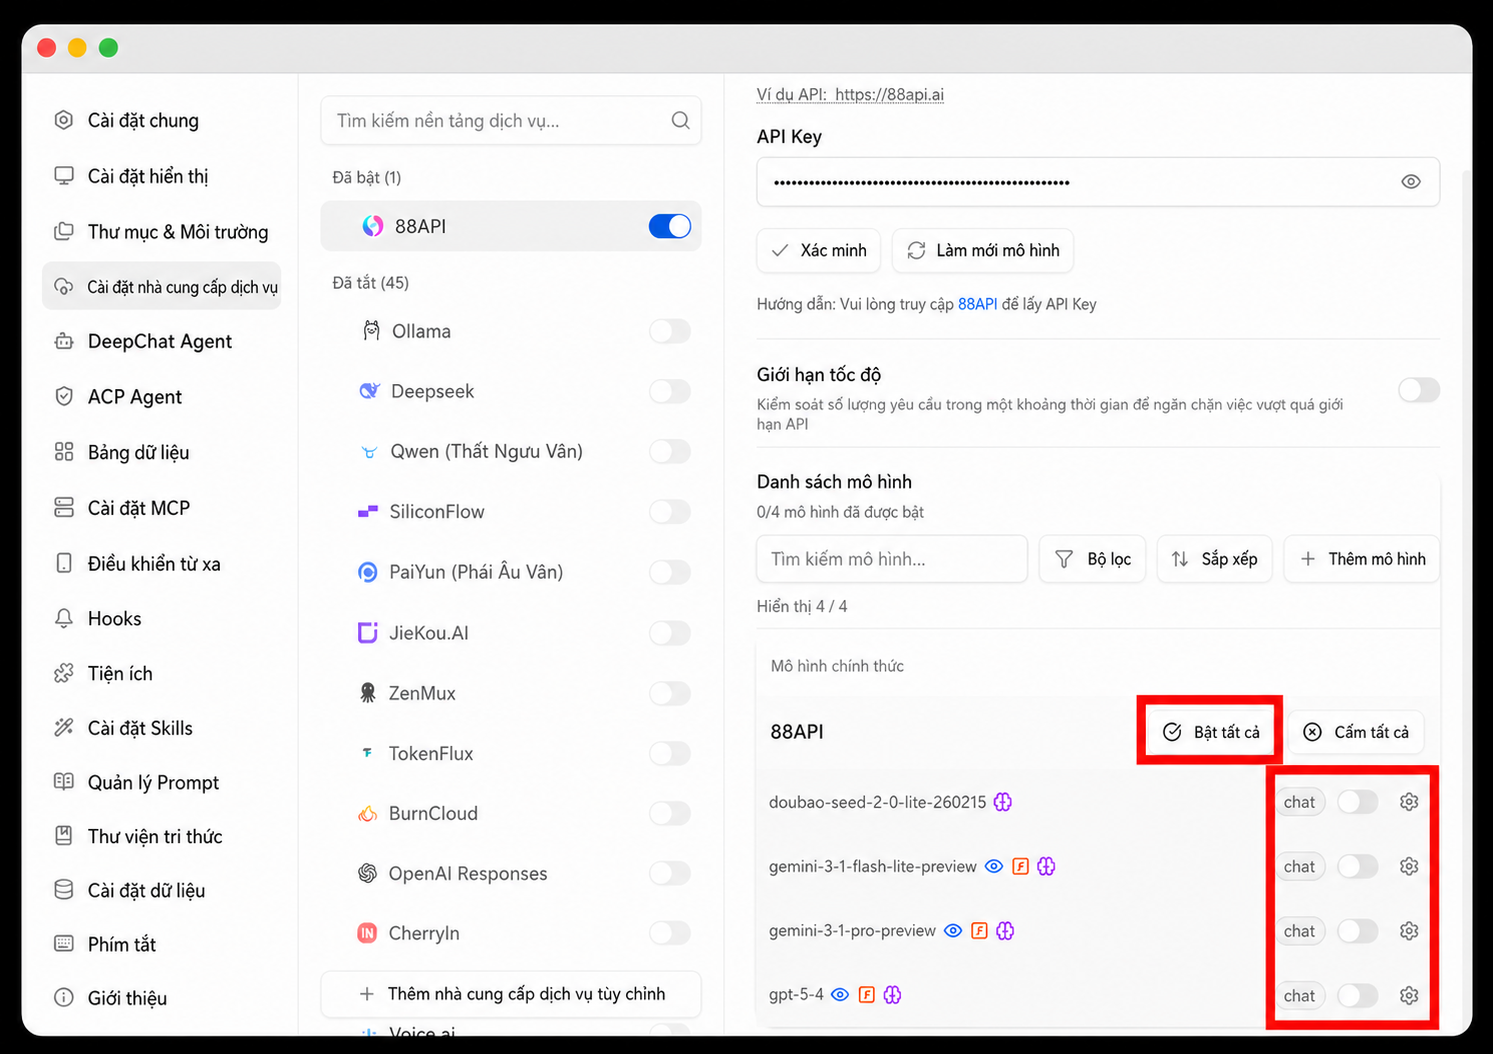This screenshot has width=1493, height=1054.
Task: Click the function-call icon for gpt-5-4
Action: click(x=867, y=995)
